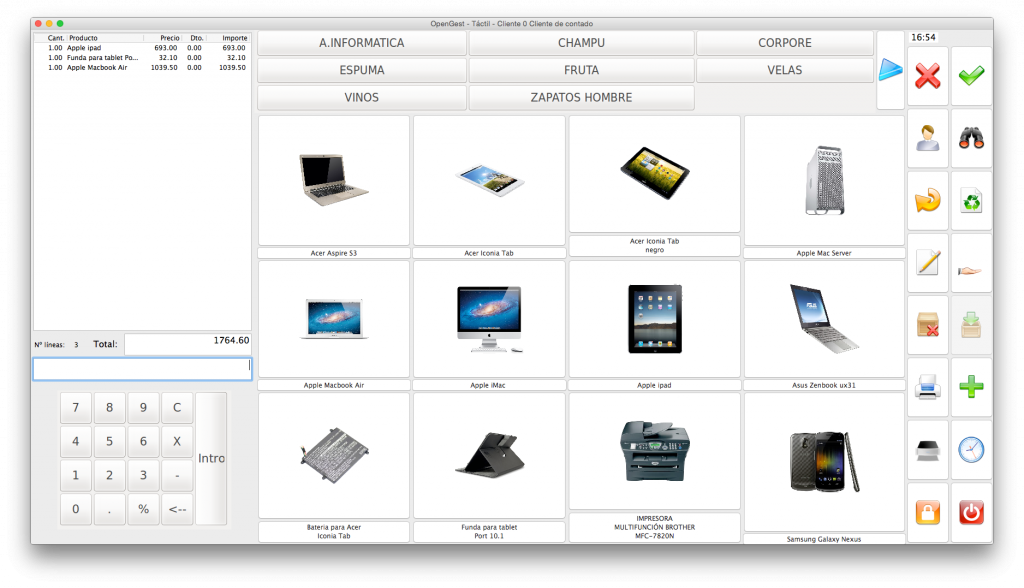Select the Acer Iconia Tab negro image

(x=654, y=174)
